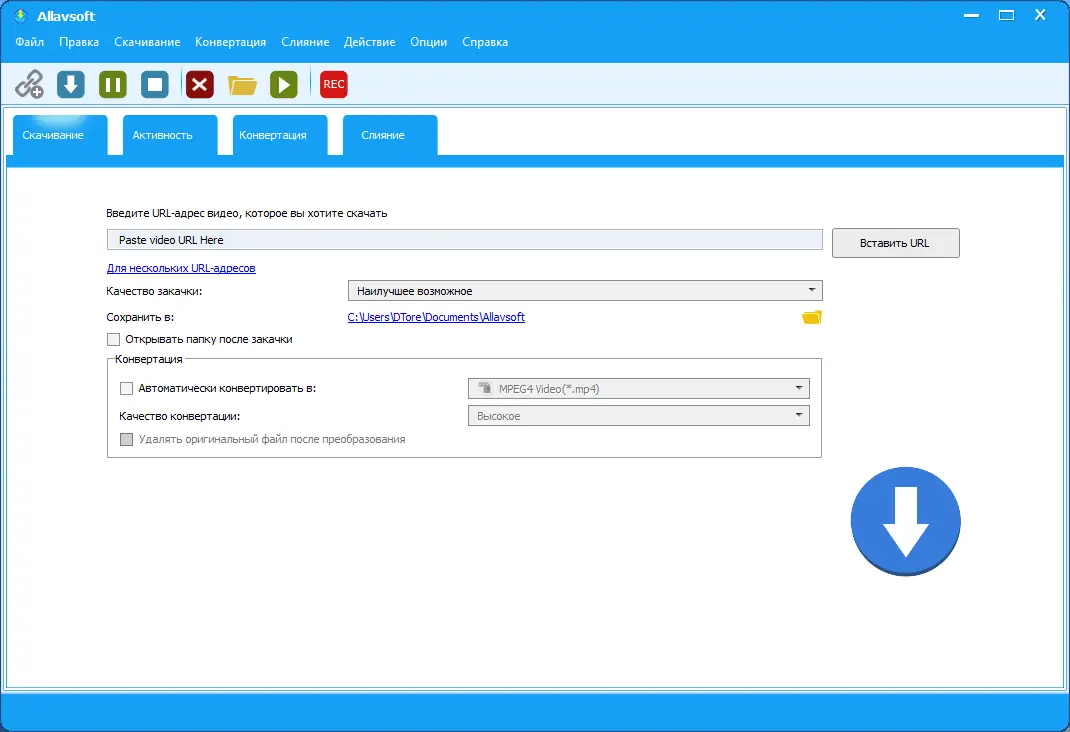Open the save folder via the yellow folder icon
1070x732 pixels.
(811, 316)
